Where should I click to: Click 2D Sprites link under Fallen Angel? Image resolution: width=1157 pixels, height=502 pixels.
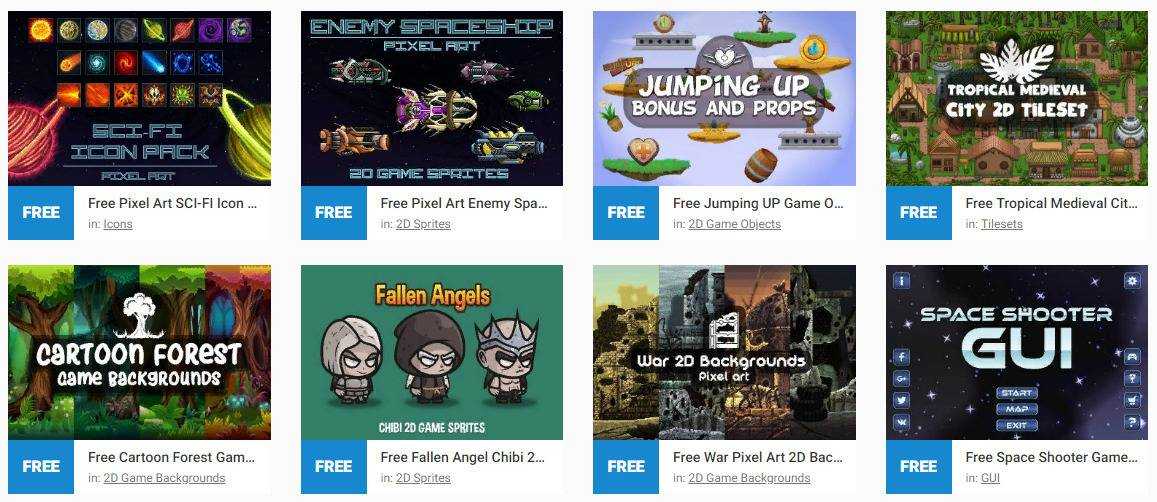423,478
